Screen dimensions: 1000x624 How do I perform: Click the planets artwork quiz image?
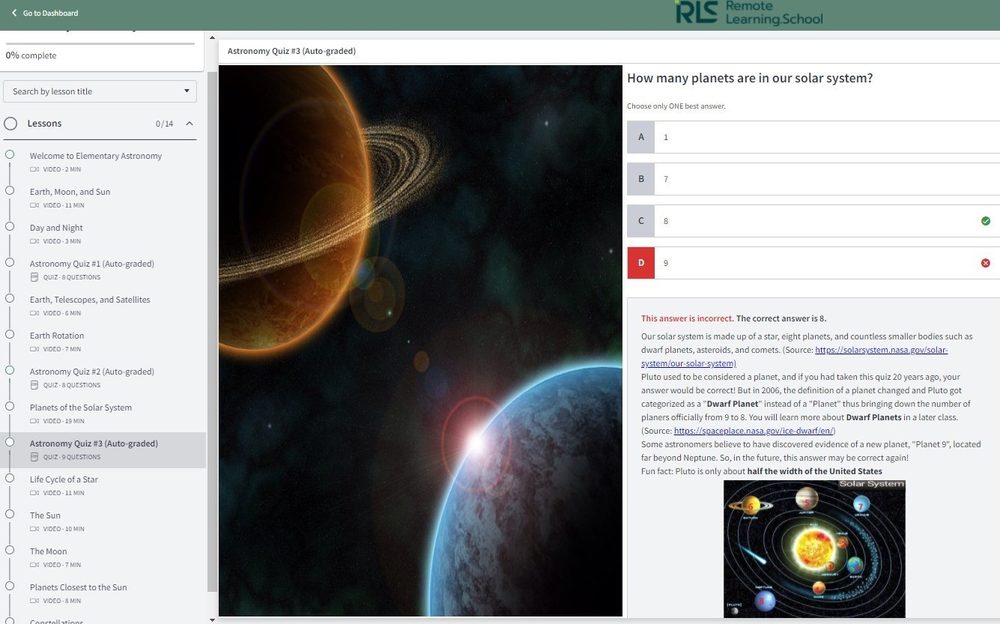pos(420,341)
